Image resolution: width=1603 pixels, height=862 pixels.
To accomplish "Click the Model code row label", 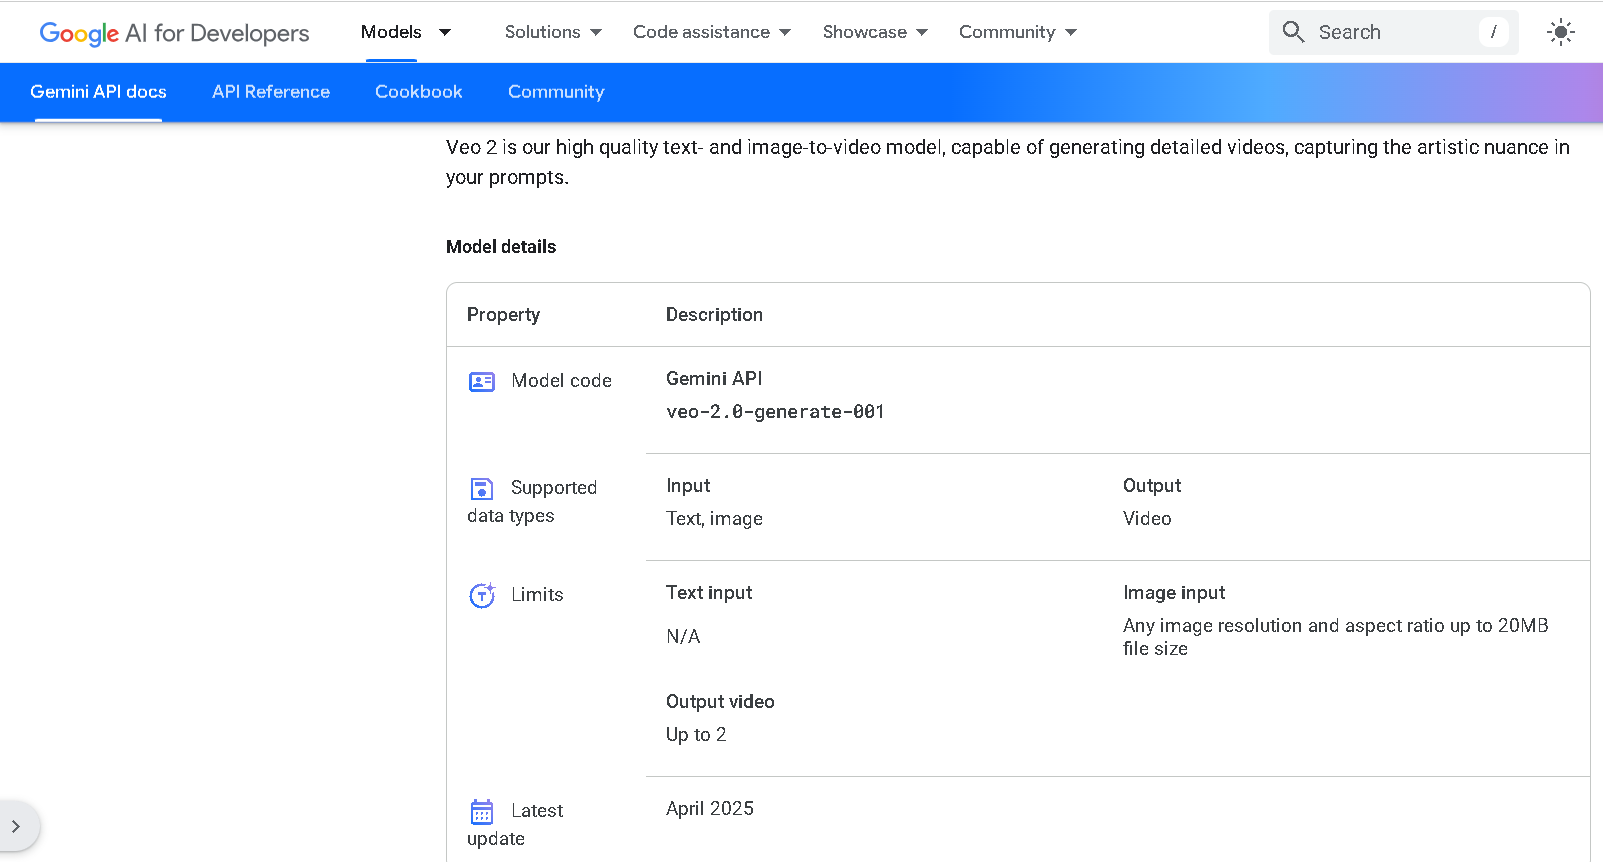I will tap(561, 381).
